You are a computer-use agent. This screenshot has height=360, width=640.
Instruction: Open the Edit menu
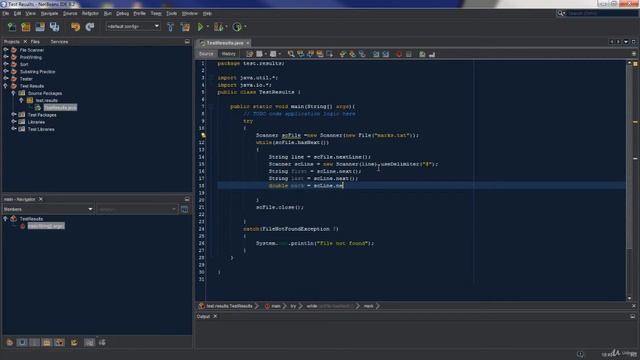(17, 13)
